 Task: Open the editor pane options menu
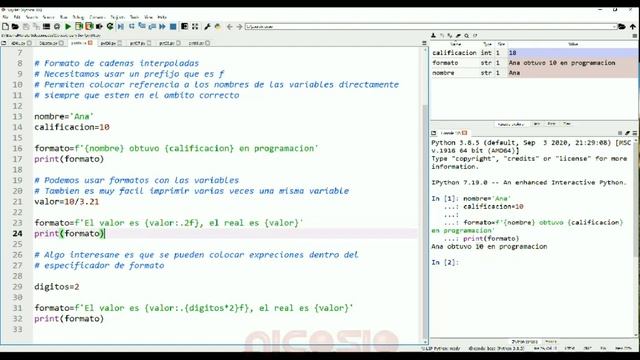click(x=424, y=43)
